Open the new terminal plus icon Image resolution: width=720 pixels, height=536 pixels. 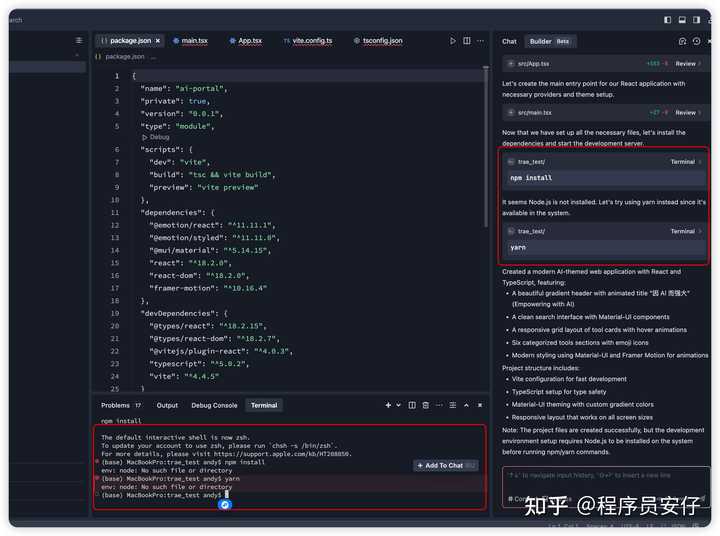click(x=388, y=405)
